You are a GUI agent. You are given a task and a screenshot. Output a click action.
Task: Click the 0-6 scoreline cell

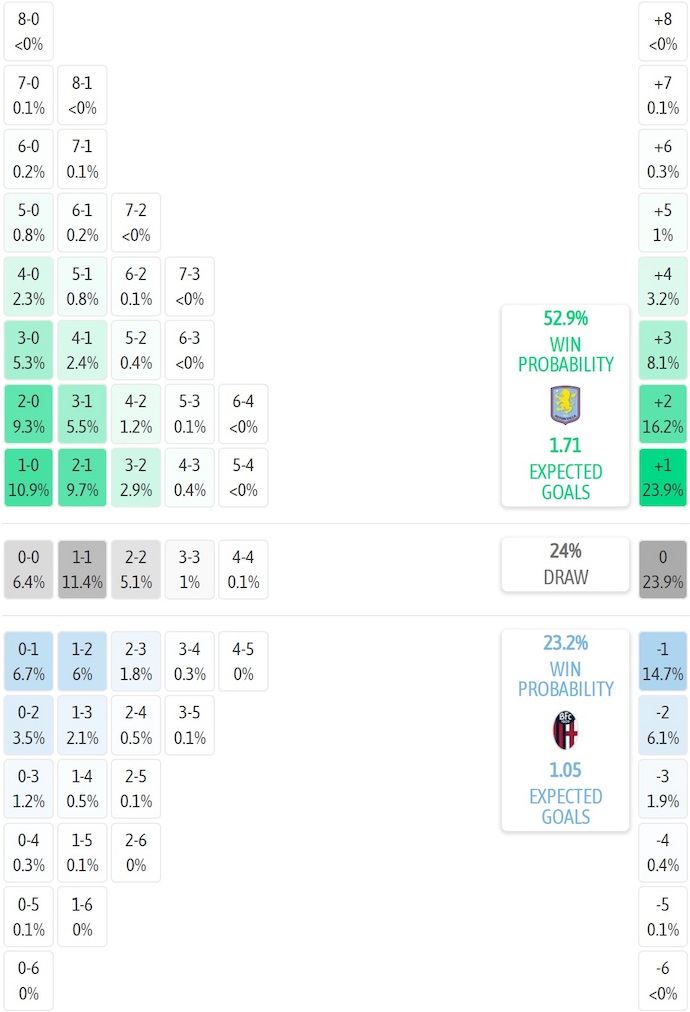(29, 981)
